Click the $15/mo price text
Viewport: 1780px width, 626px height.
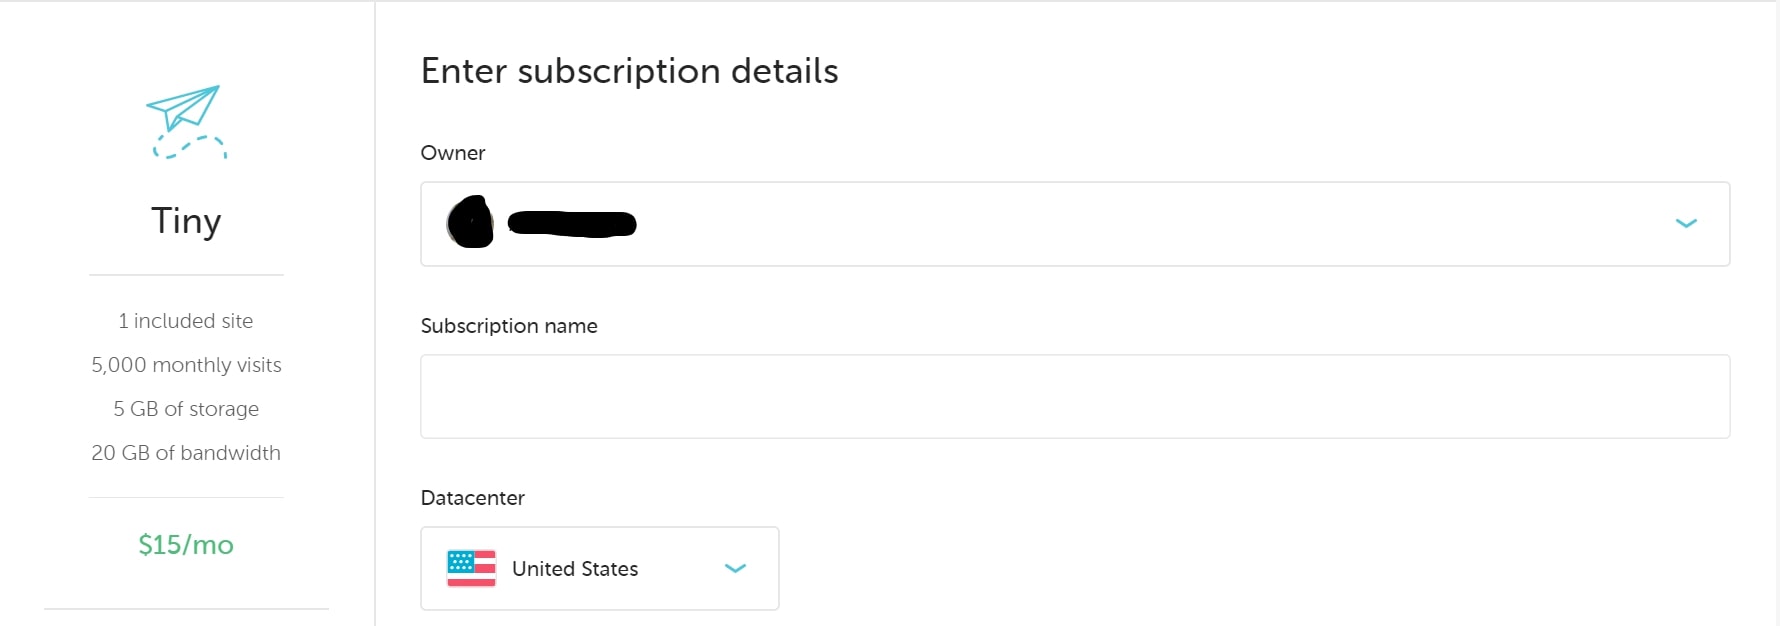[x=186, y=545]
